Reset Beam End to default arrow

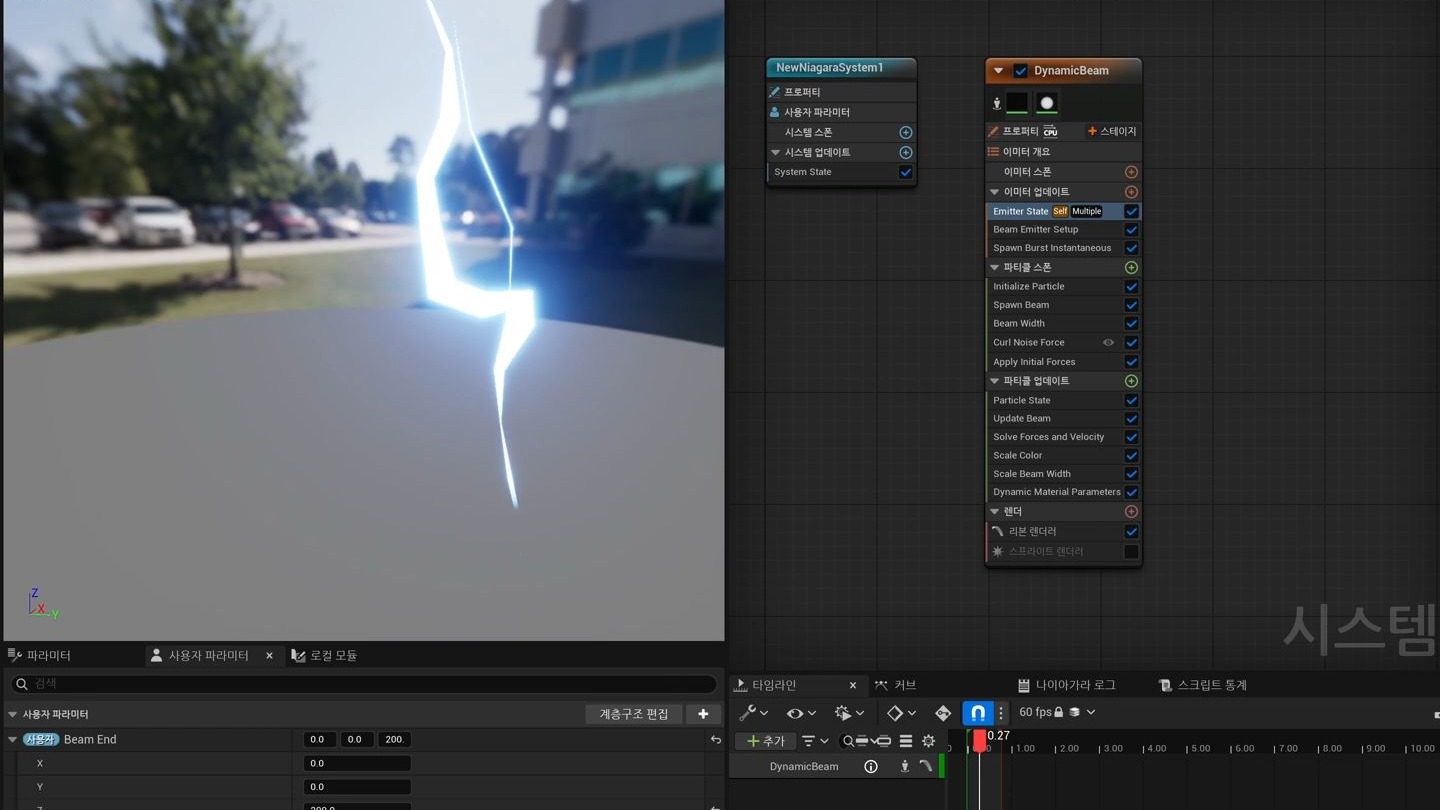pos(715,740)
